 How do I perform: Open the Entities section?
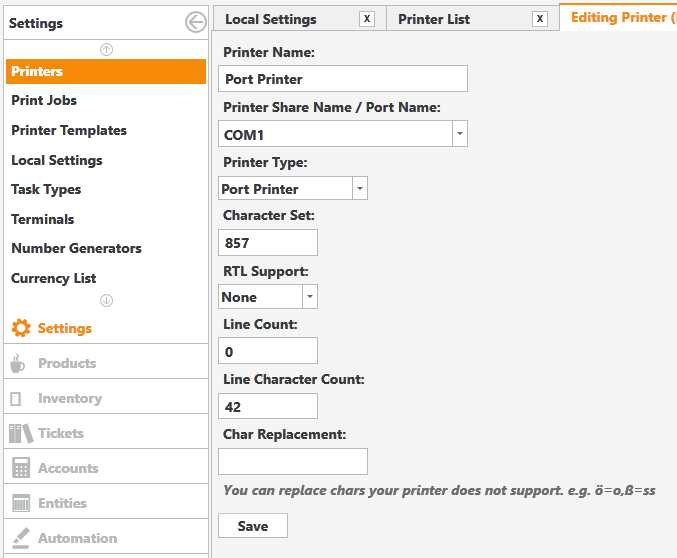point(106,503)
